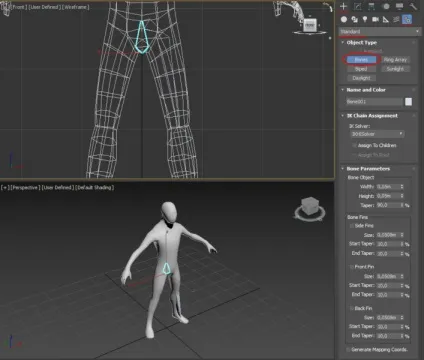Open the [Default Shading] menu
The width and height of the screenshot is (424, 360).
[95, 187]
